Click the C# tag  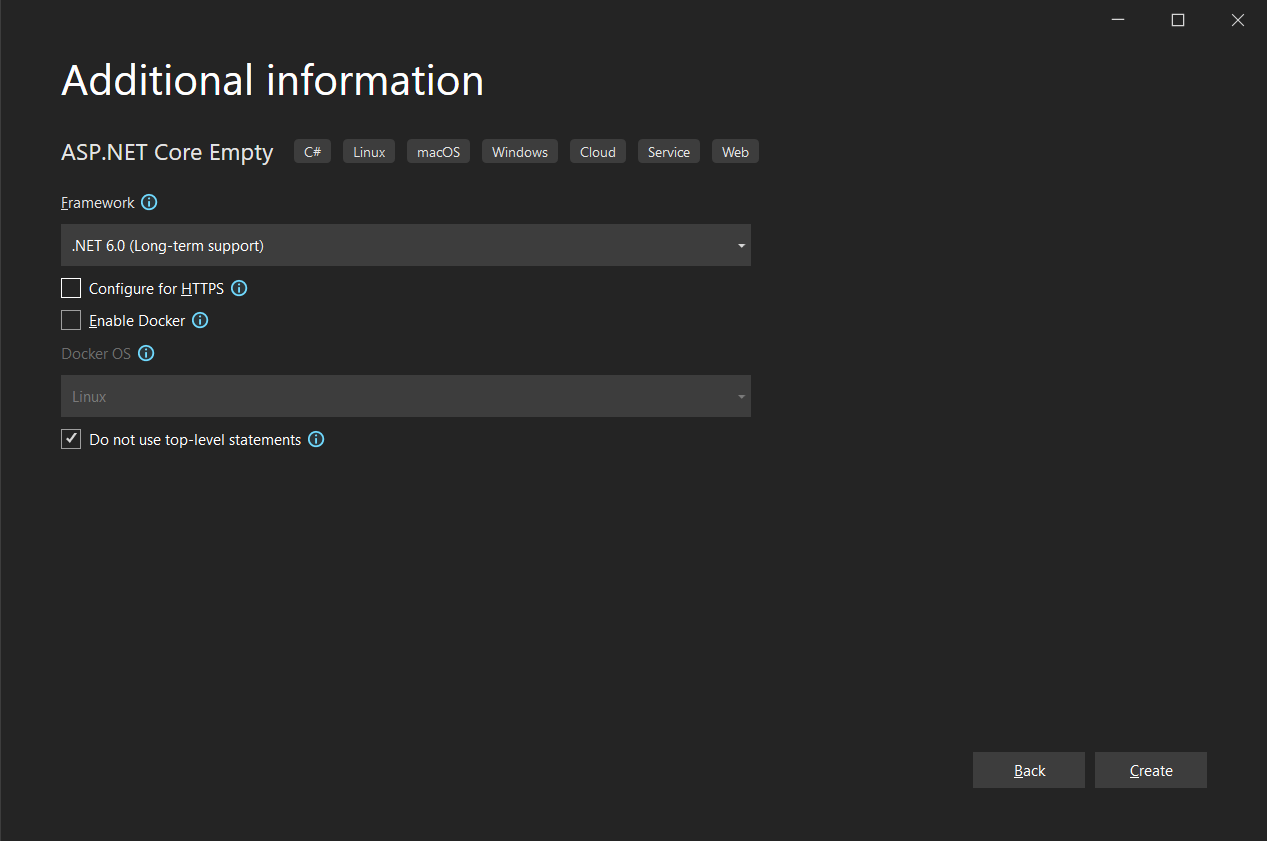pos(312,152)
